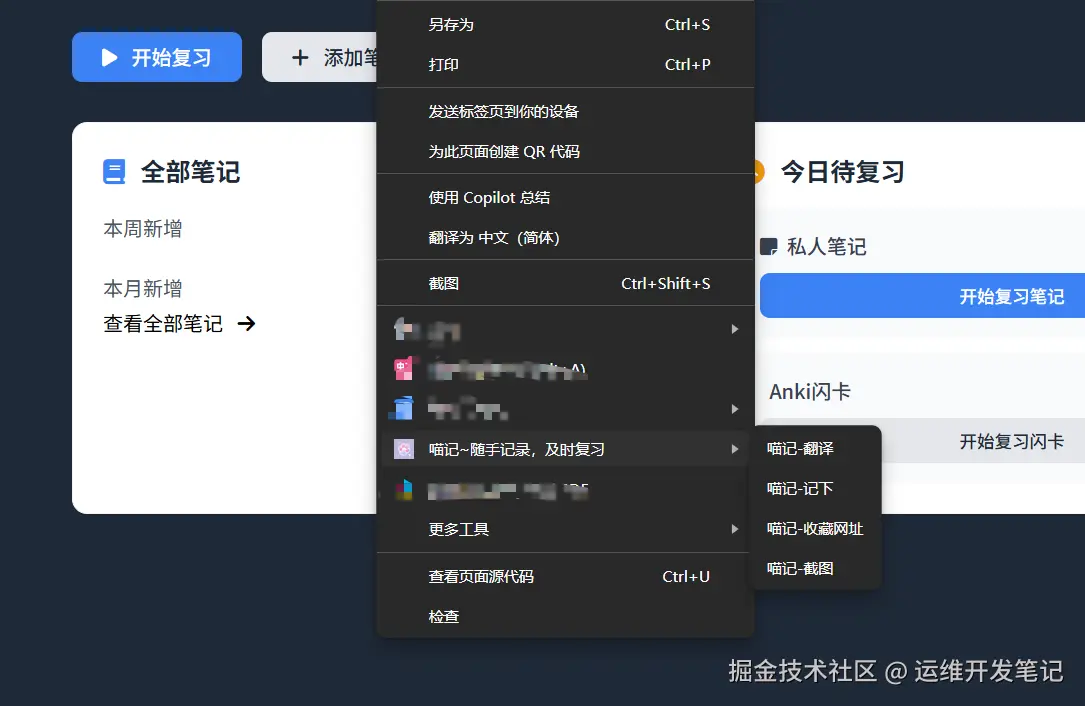
Task: Choose 喵记-记下 in submenu
Action: coord(817,489)
